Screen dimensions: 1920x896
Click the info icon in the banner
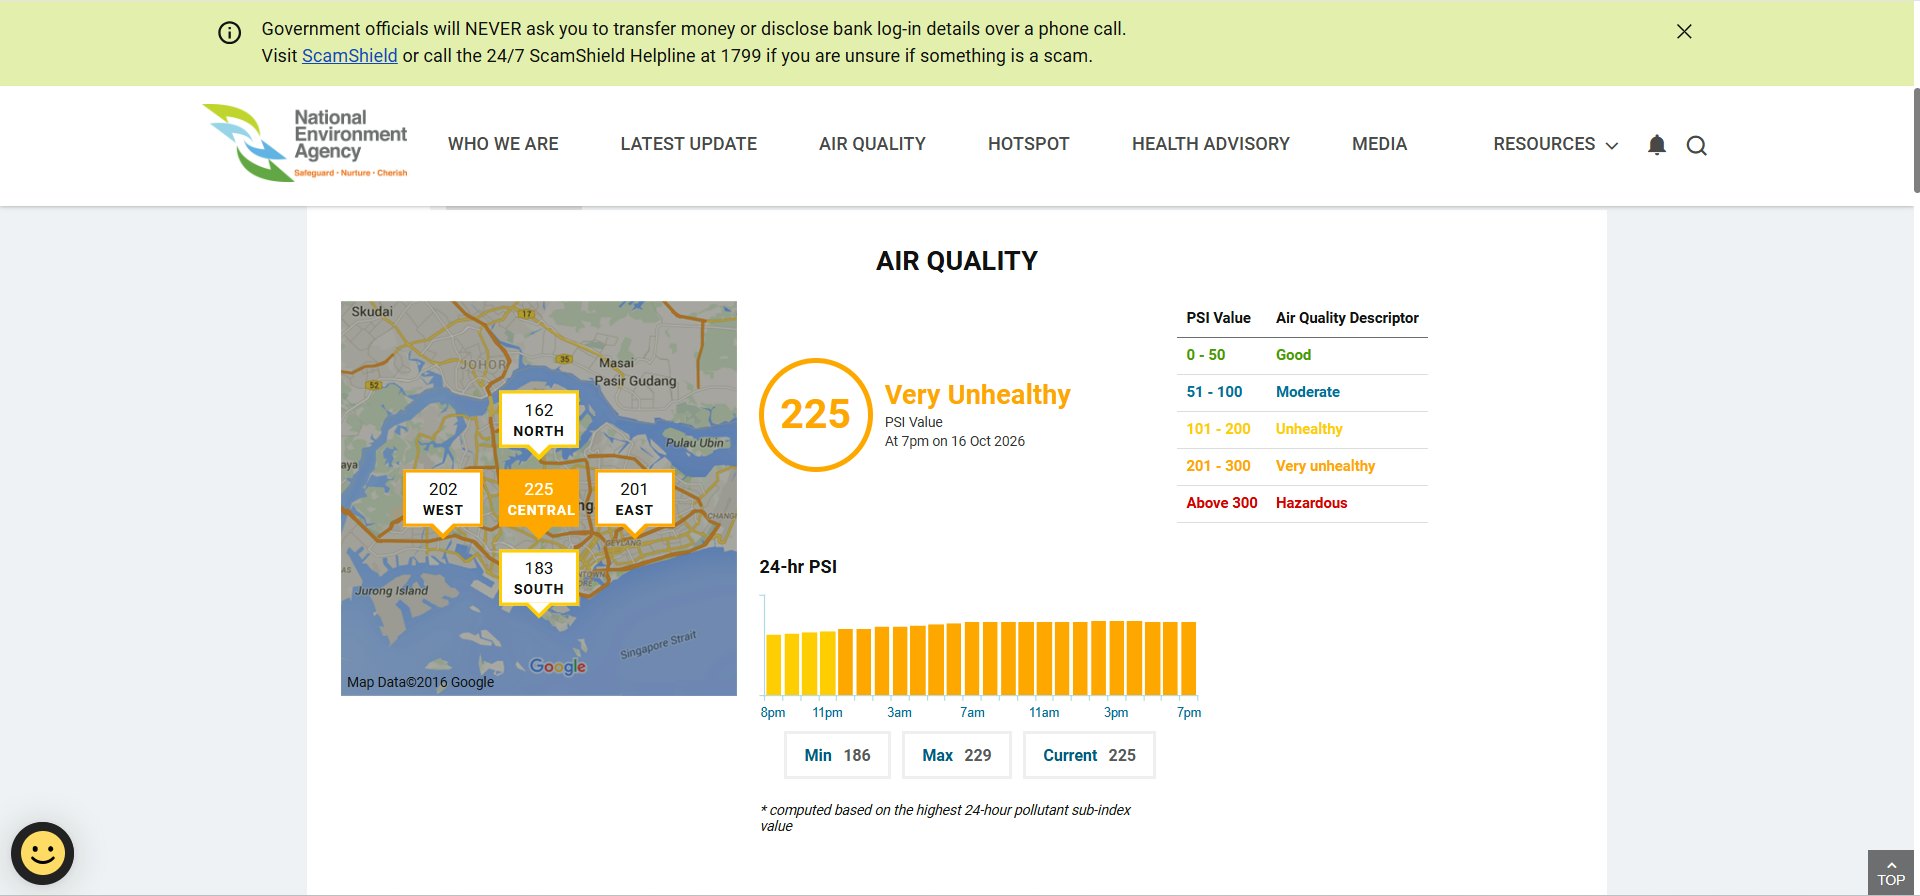(x=230, y=33)
